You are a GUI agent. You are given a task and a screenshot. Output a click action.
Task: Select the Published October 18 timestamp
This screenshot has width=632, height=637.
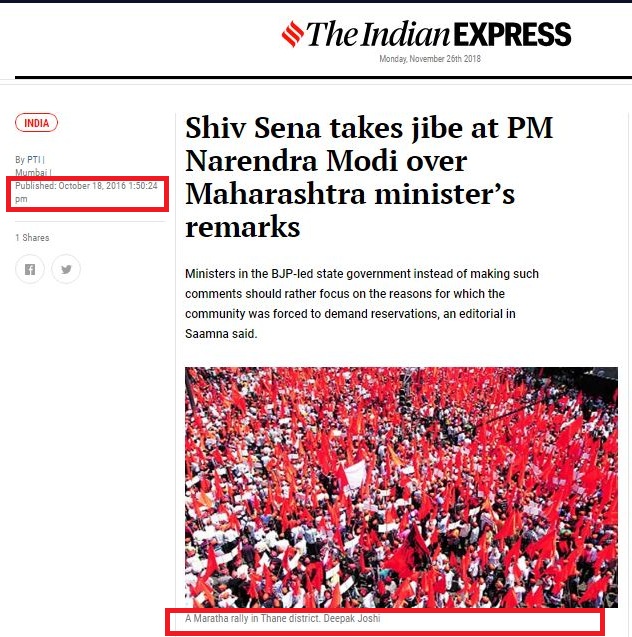tap(86, 192)
